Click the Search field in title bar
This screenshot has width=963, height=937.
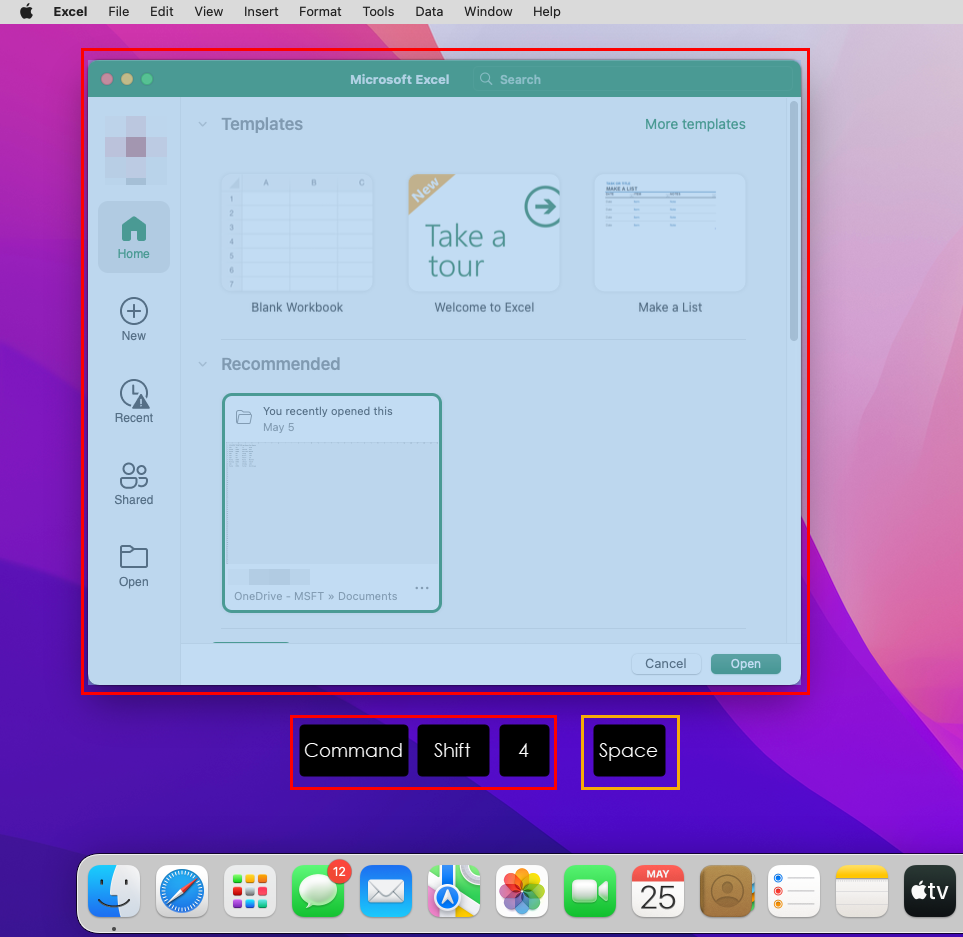tap(633, 79)
